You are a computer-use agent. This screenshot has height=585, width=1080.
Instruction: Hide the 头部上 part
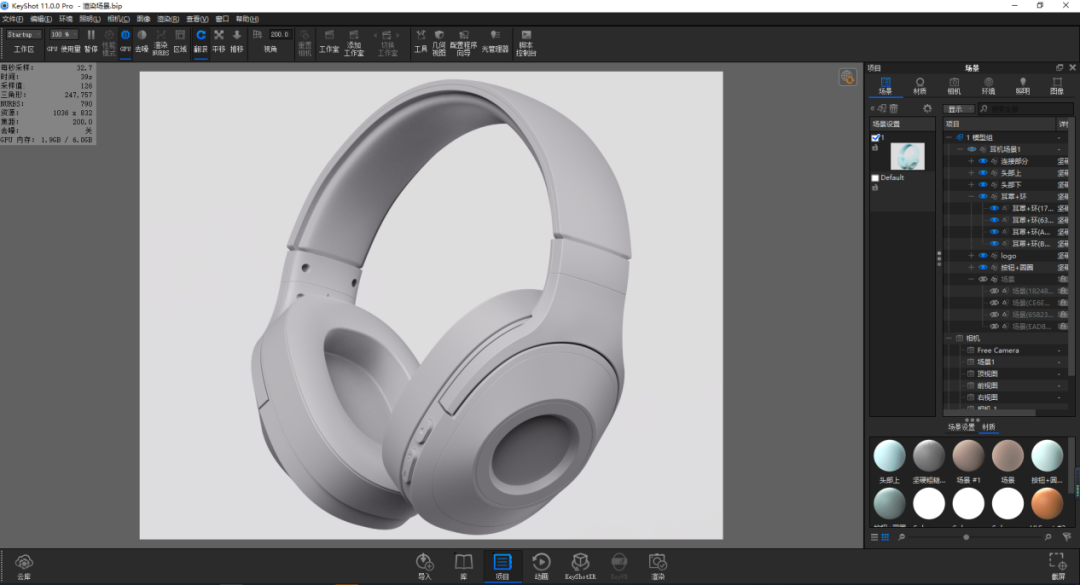pyautogui.click(x=983, y=173)
